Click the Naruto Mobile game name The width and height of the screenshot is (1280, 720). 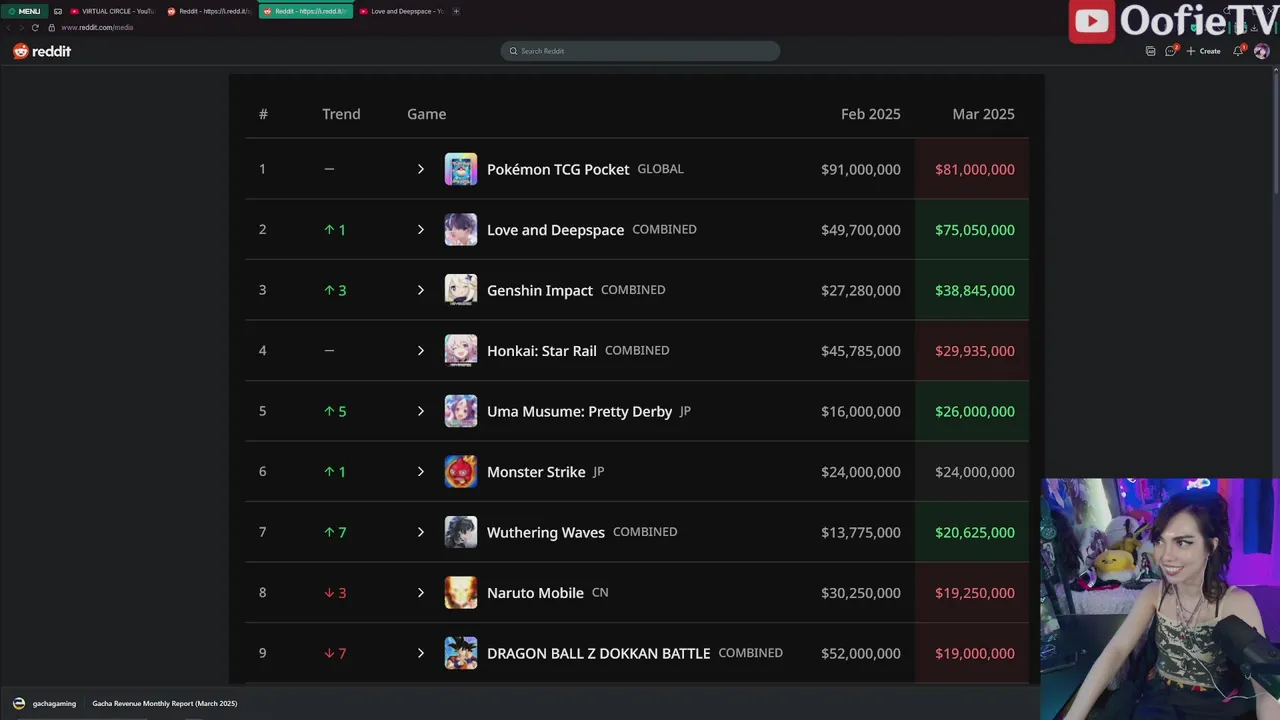click(x=535, y=593)
